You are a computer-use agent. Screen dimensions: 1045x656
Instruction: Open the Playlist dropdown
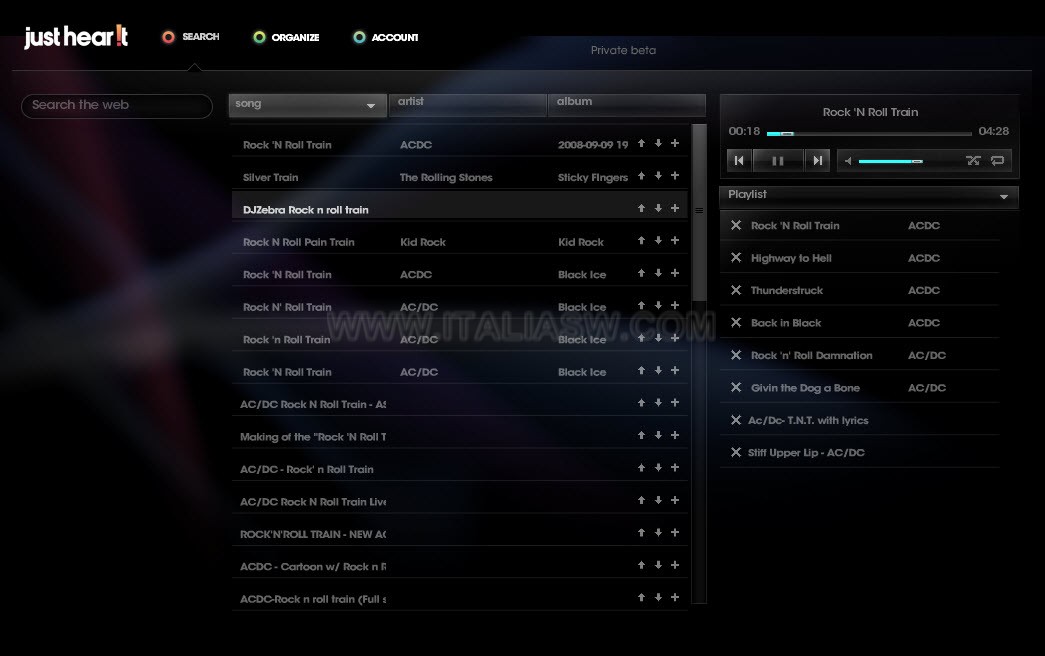[x=869, y=196]
